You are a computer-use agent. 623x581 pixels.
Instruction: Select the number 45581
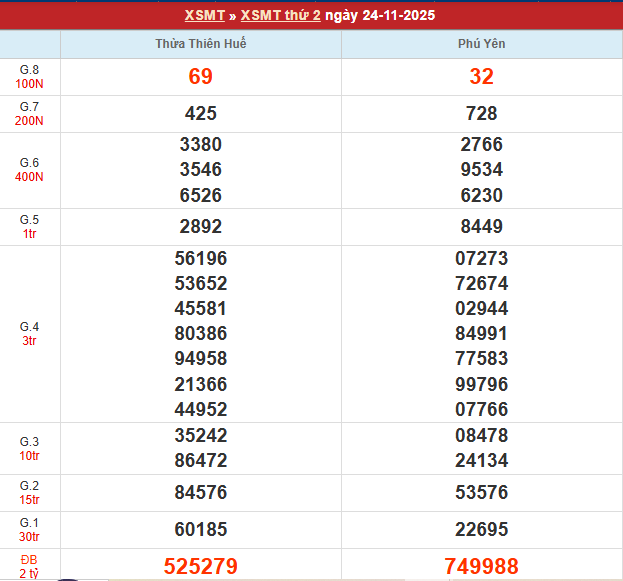(201, 308)
